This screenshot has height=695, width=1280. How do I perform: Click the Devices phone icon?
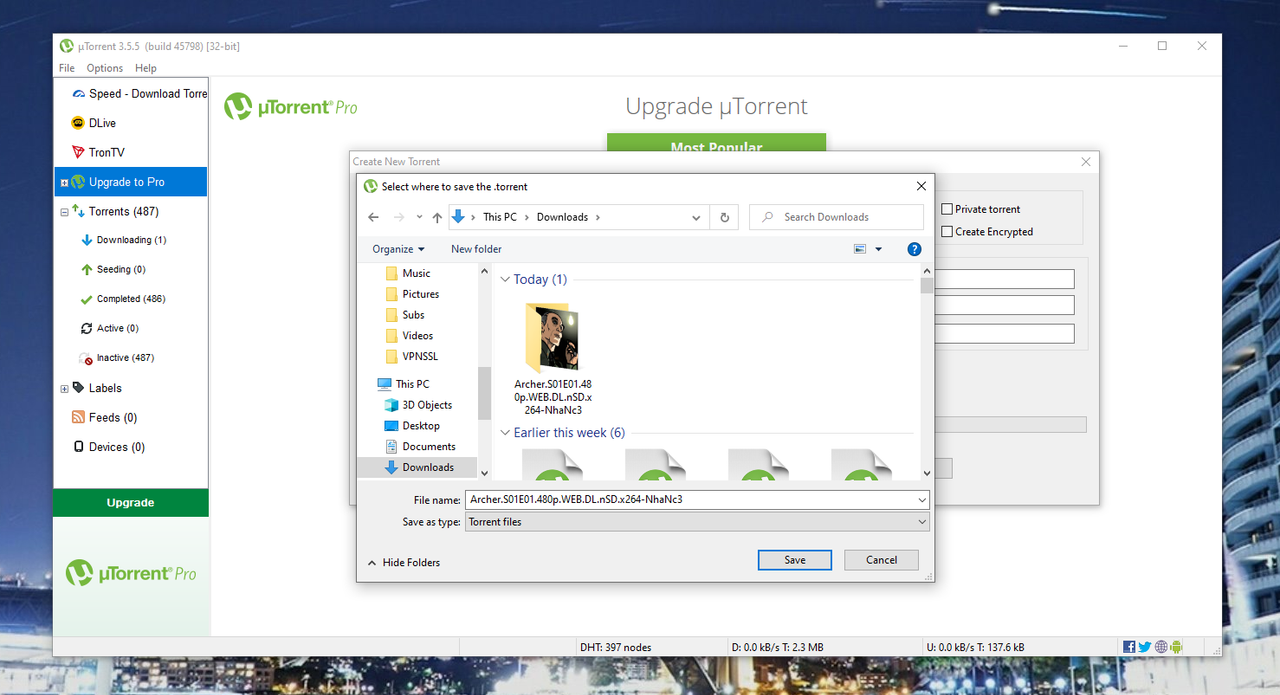tap(78, 447)
